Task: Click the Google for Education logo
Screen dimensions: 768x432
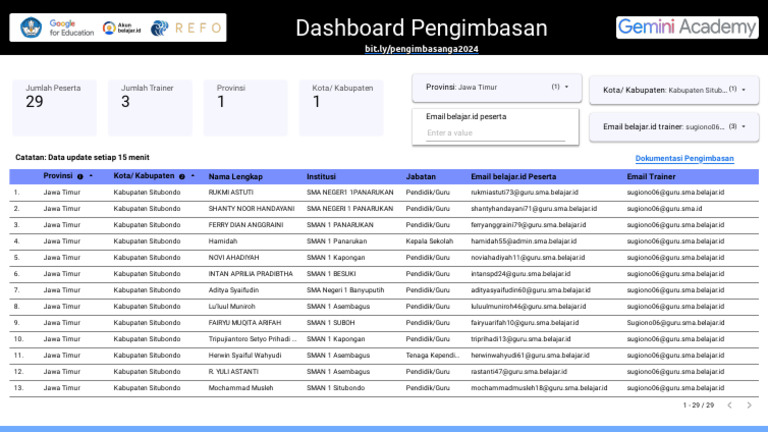Action: pyautogui.click(x=72, y=28)
